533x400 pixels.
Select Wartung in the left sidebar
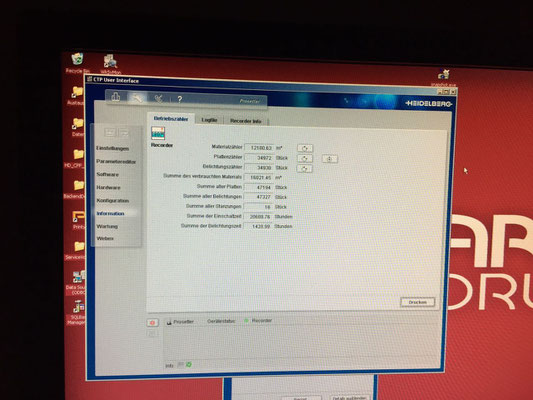pyautogui.click(x=107, y=226)
